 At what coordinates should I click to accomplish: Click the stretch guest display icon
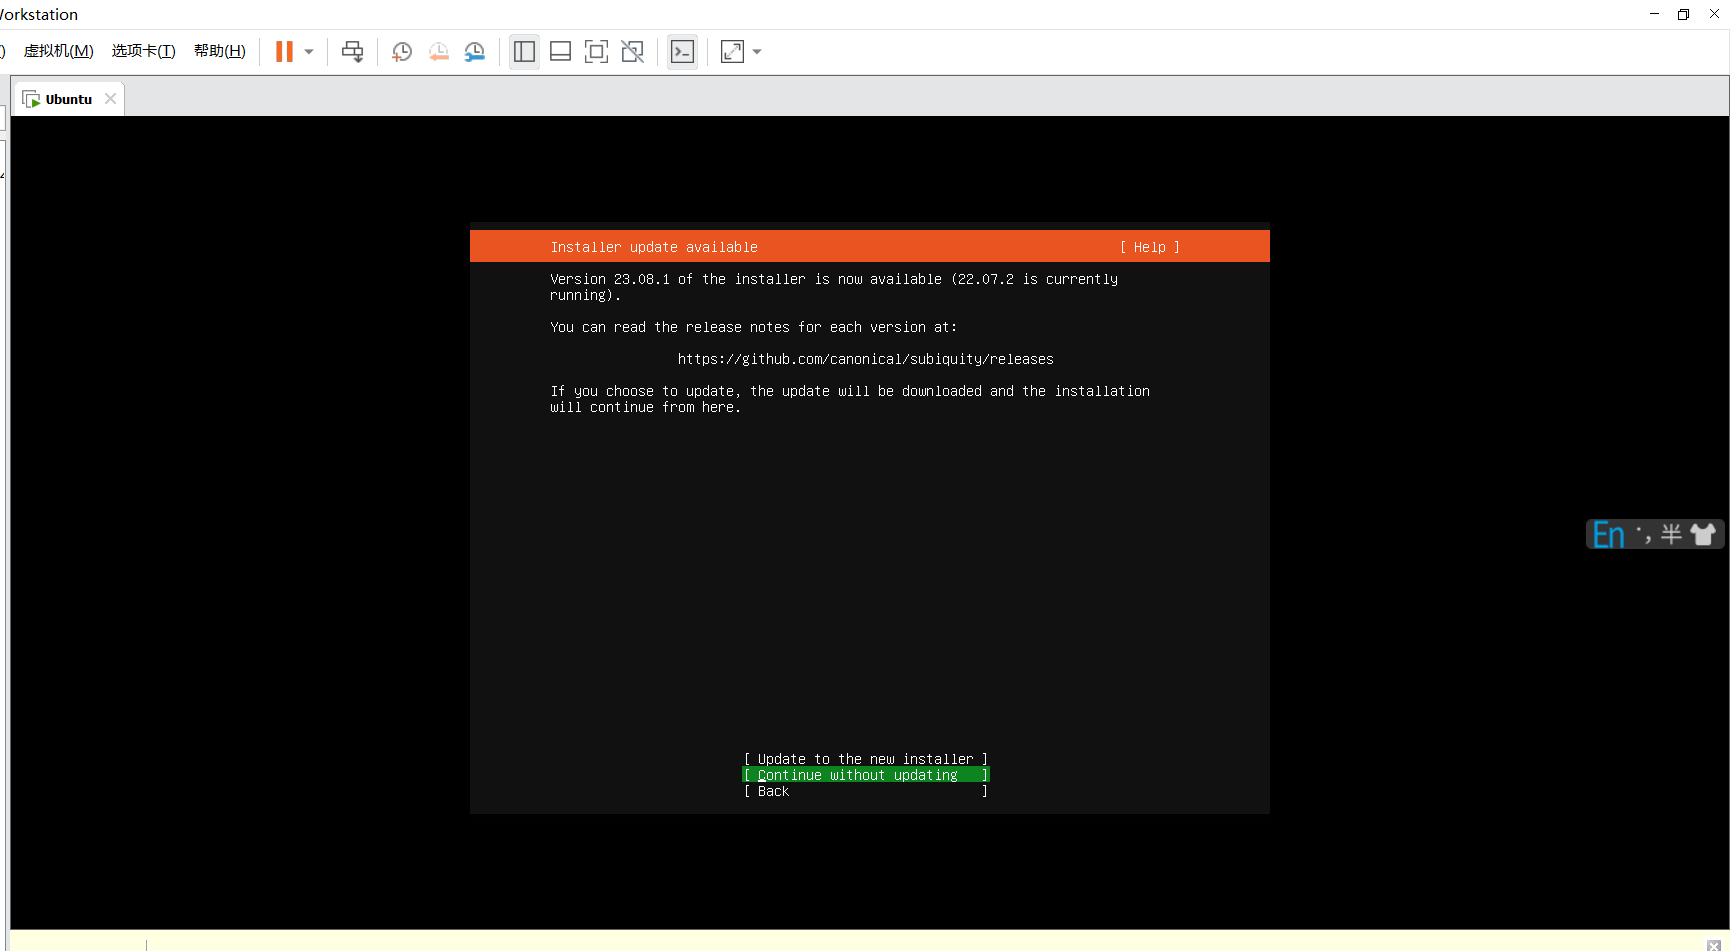tap(732, 52)
